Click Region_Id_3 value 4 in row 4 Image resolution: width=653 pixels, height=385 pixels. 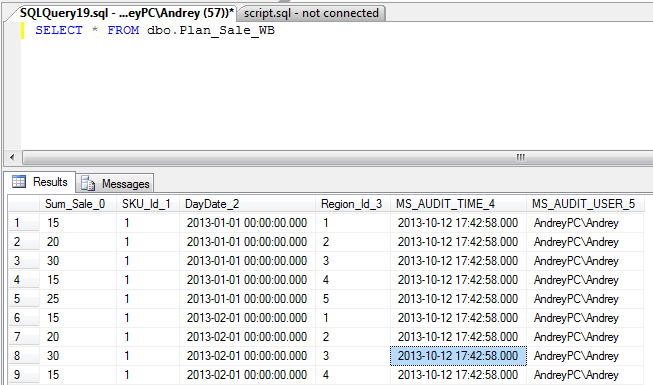[353, 280]
